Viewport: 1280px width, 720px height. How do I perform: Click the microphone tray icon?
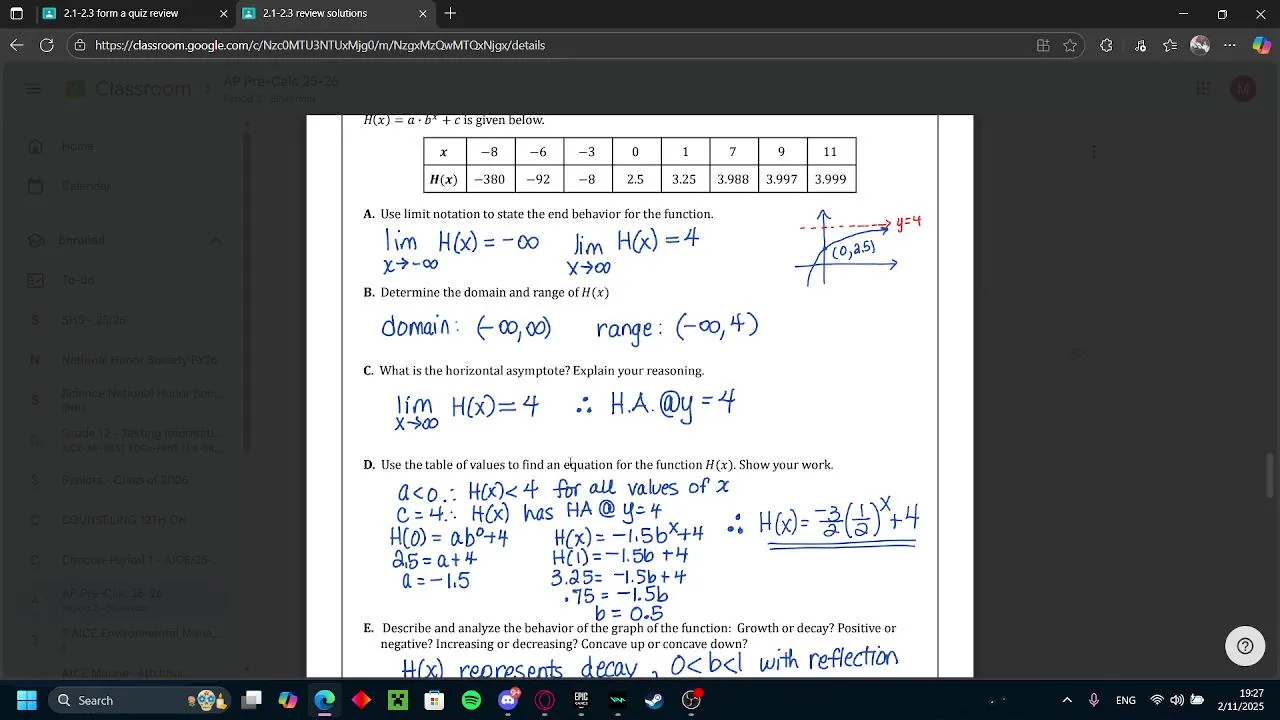[1094, 700]
